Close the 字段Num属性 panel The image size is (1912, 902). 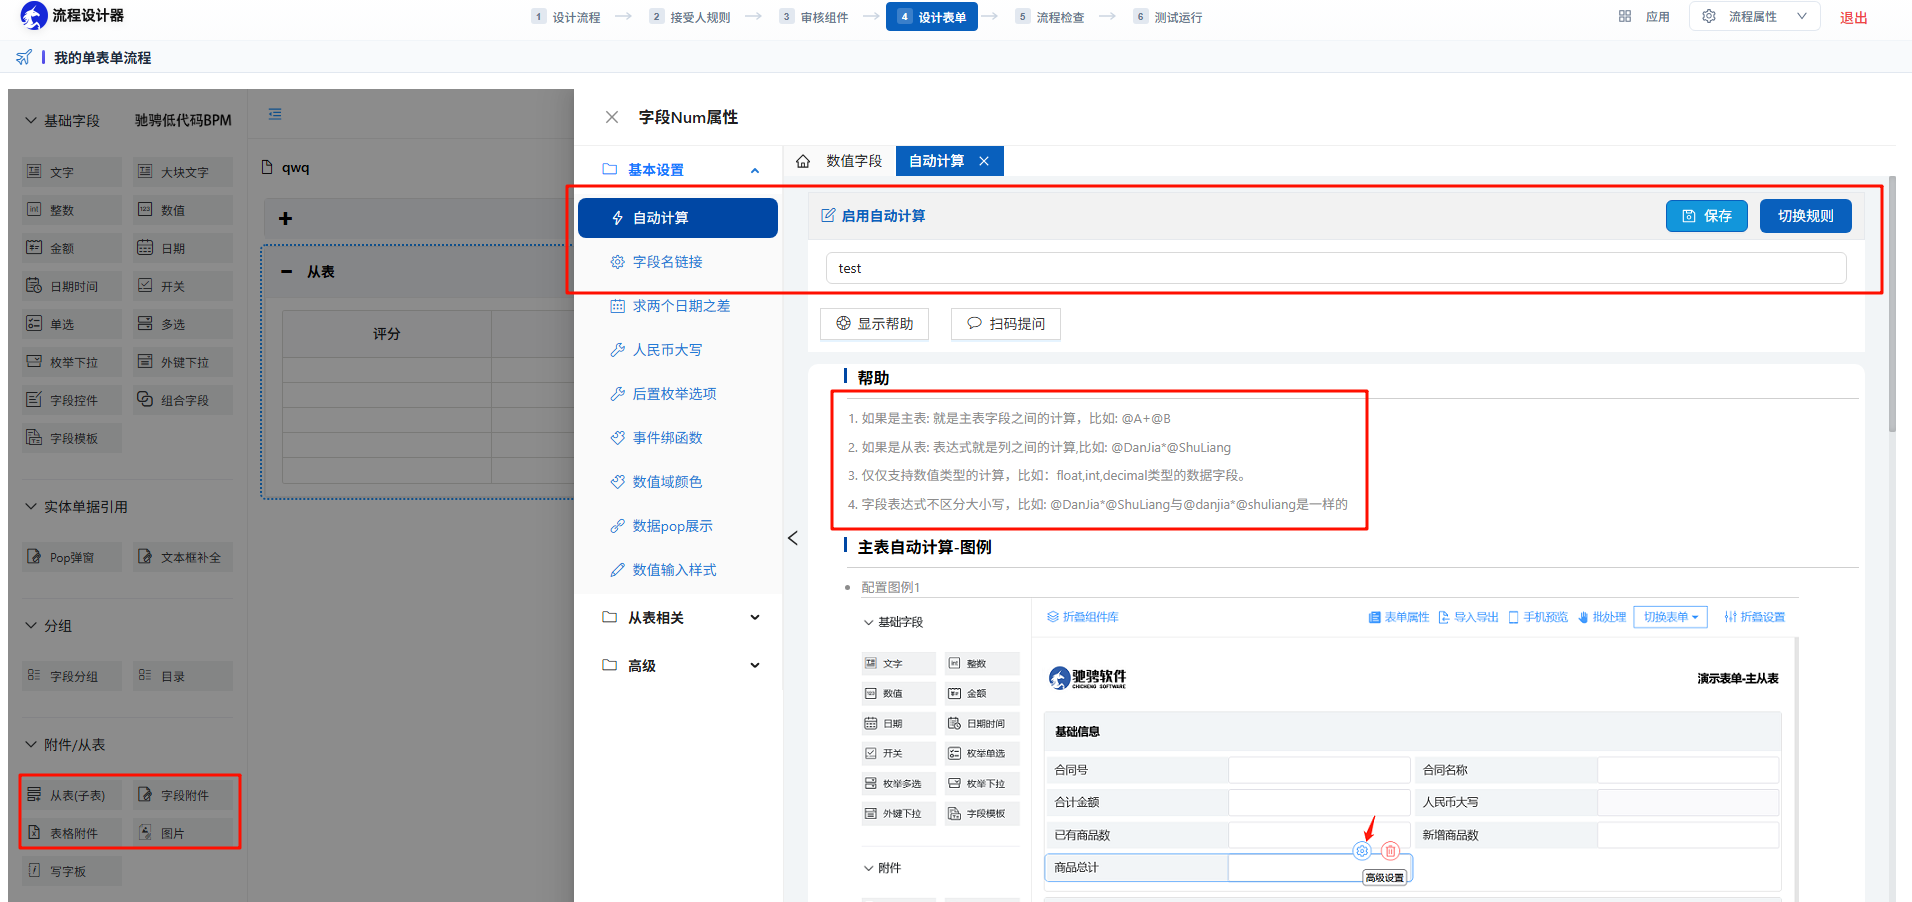612,117
